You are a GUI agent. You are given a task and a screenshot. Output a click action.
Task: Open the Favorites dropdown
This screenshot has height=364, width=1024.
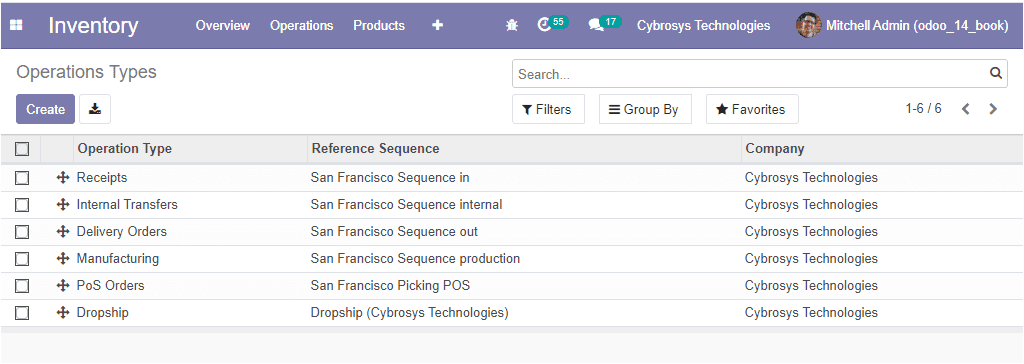point(752,109)
